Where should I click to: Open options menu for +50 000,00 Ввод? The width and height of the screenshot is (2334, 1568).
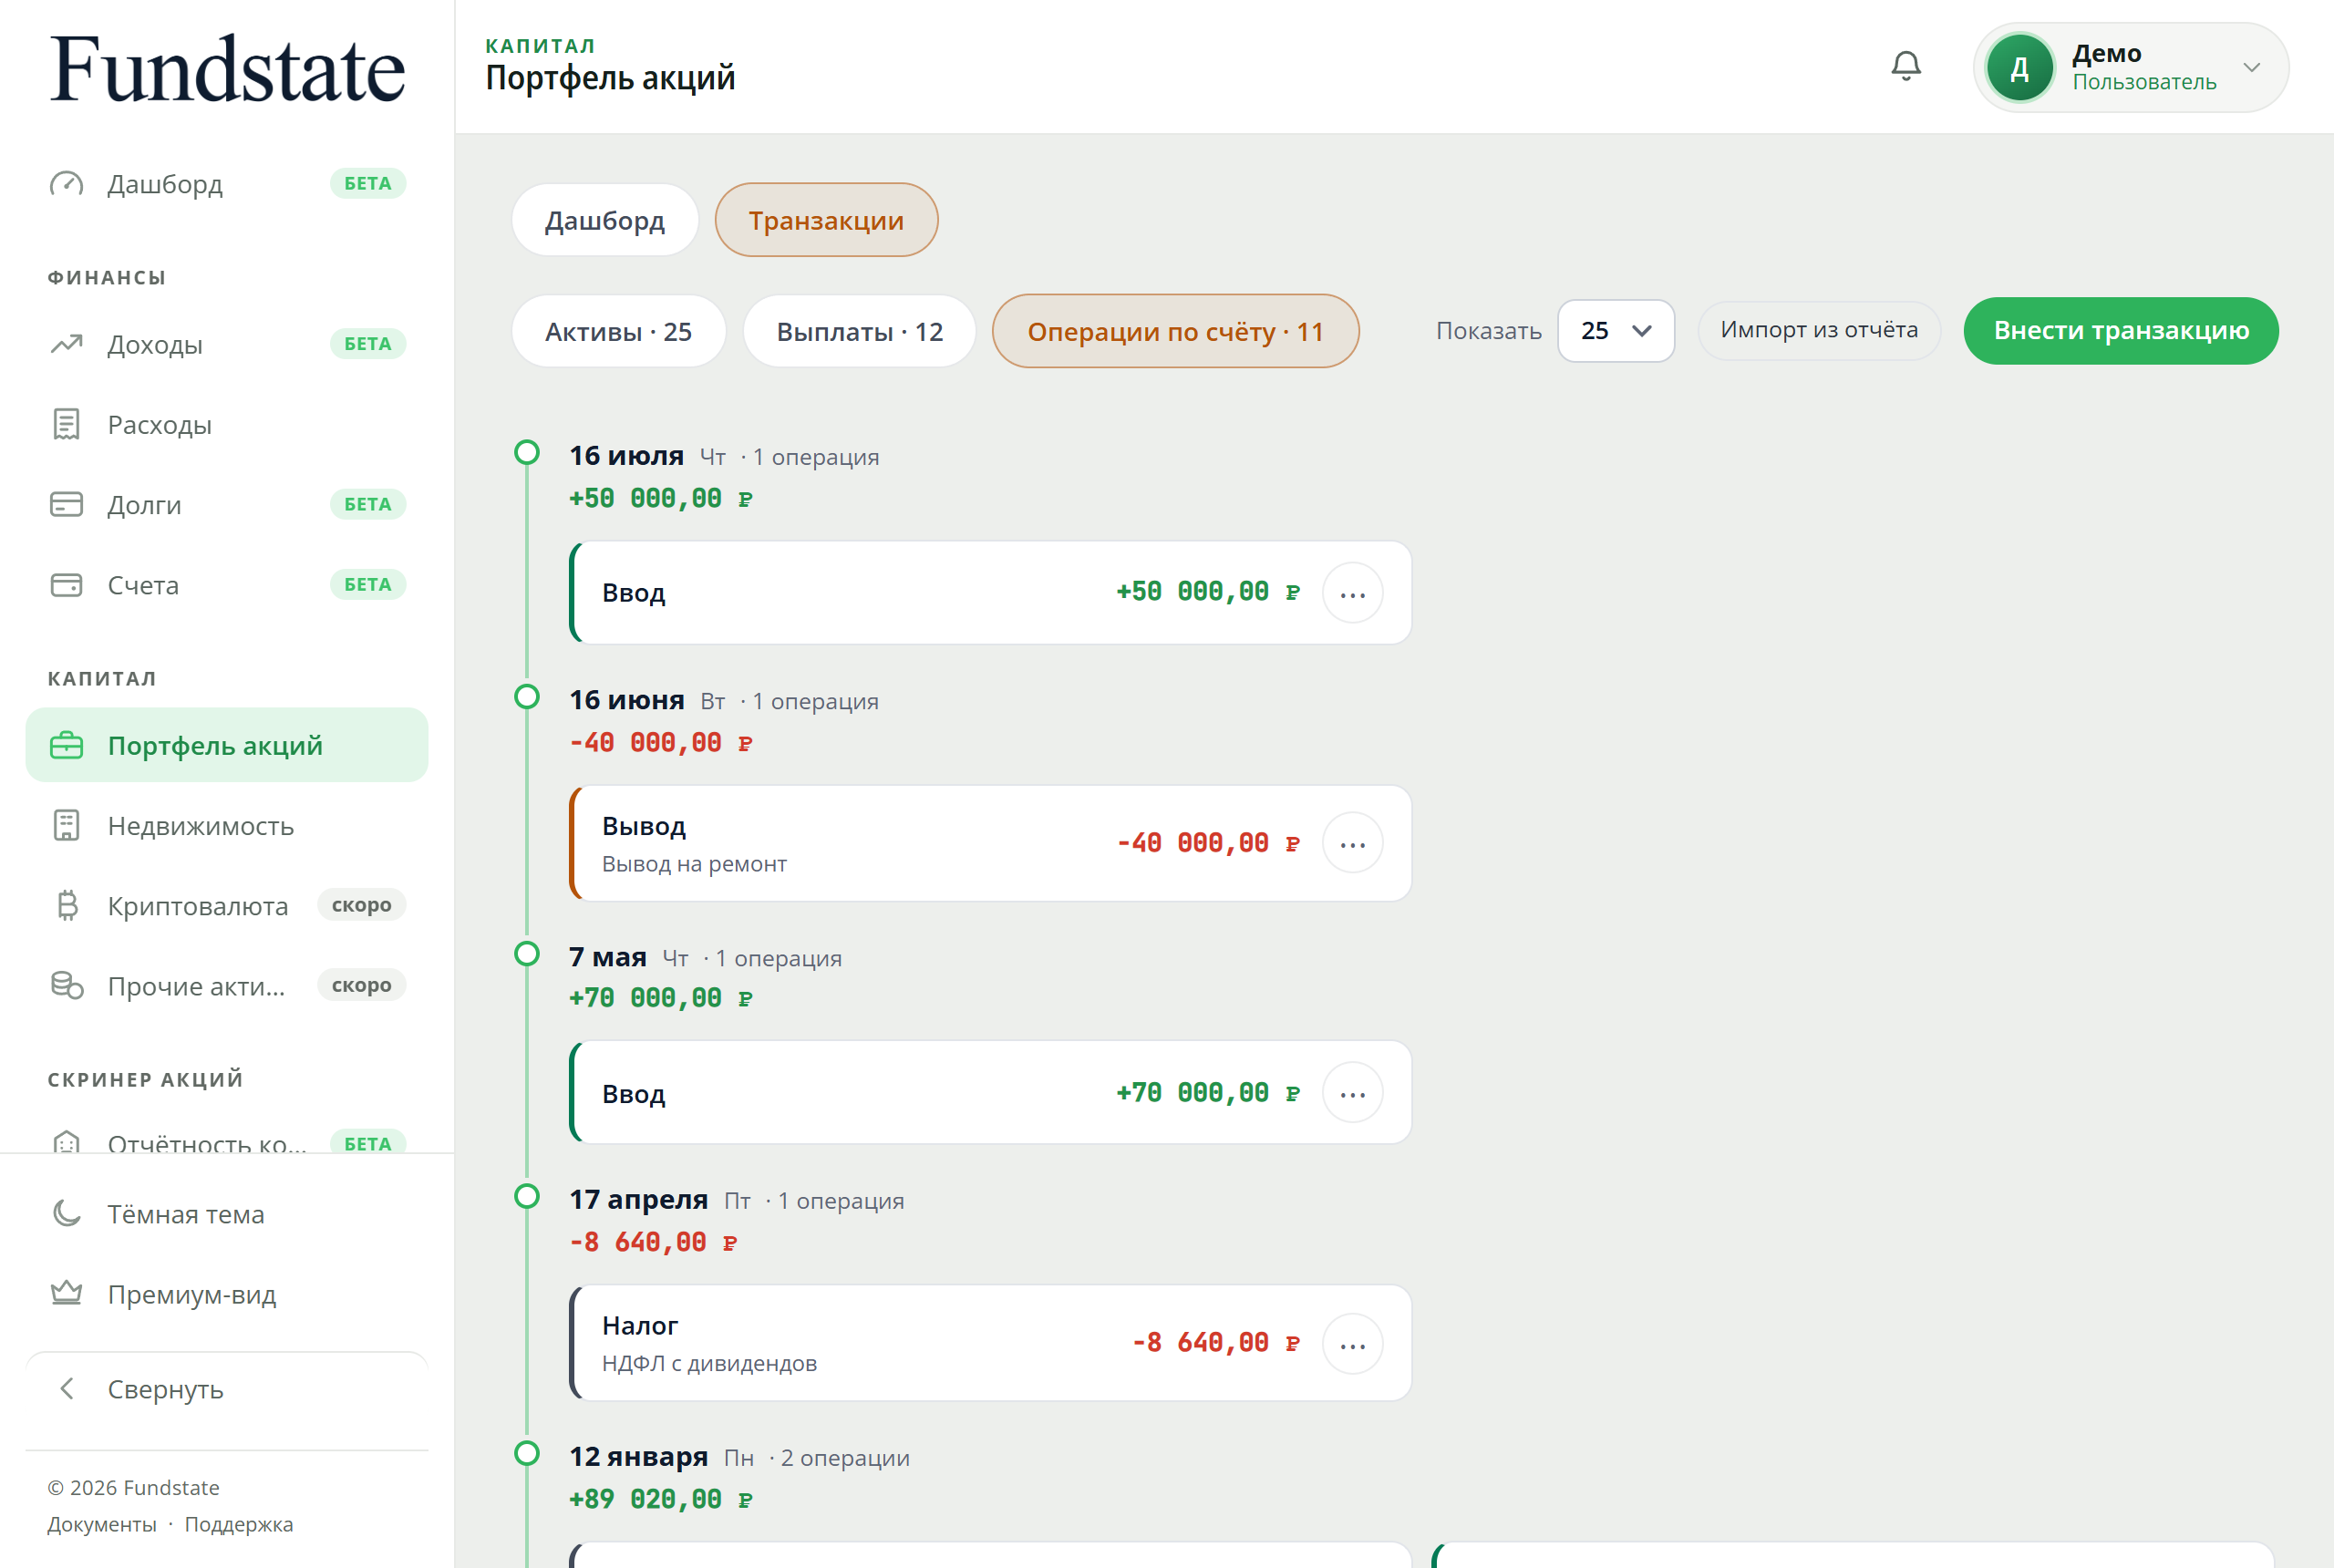coord(1352,593)
